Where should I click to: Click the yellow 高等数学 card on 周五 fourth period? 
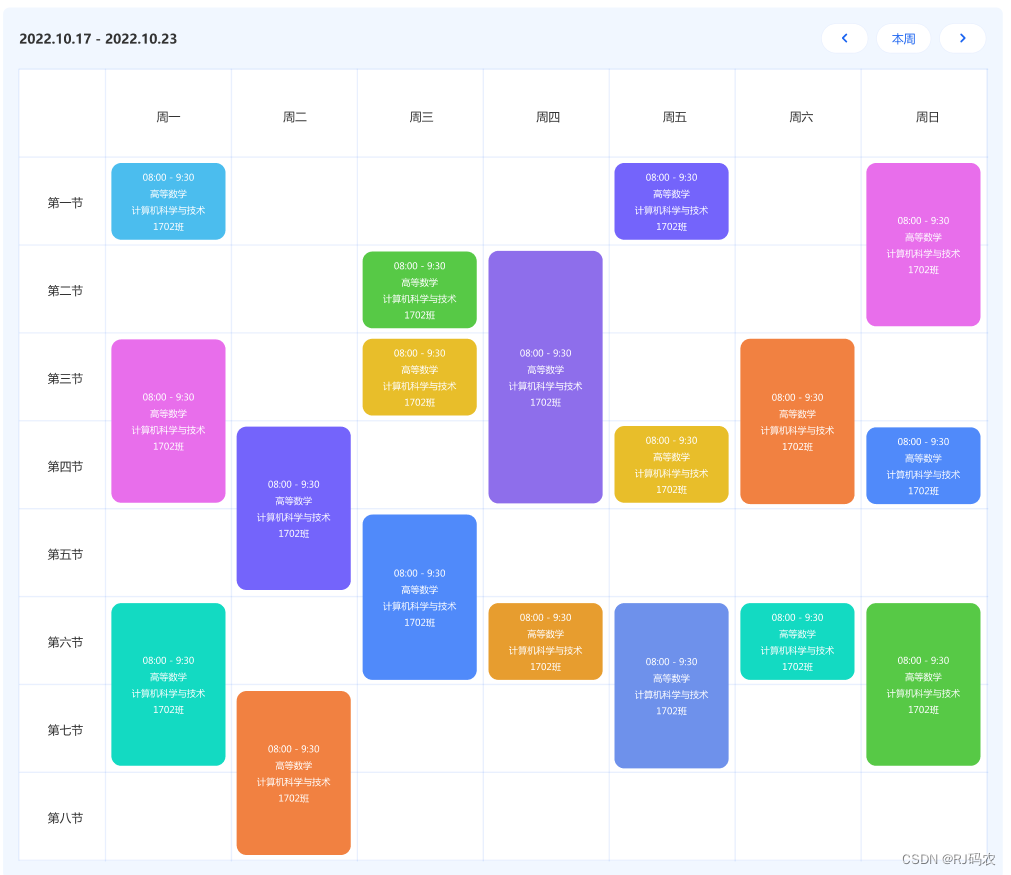[671, 464]
